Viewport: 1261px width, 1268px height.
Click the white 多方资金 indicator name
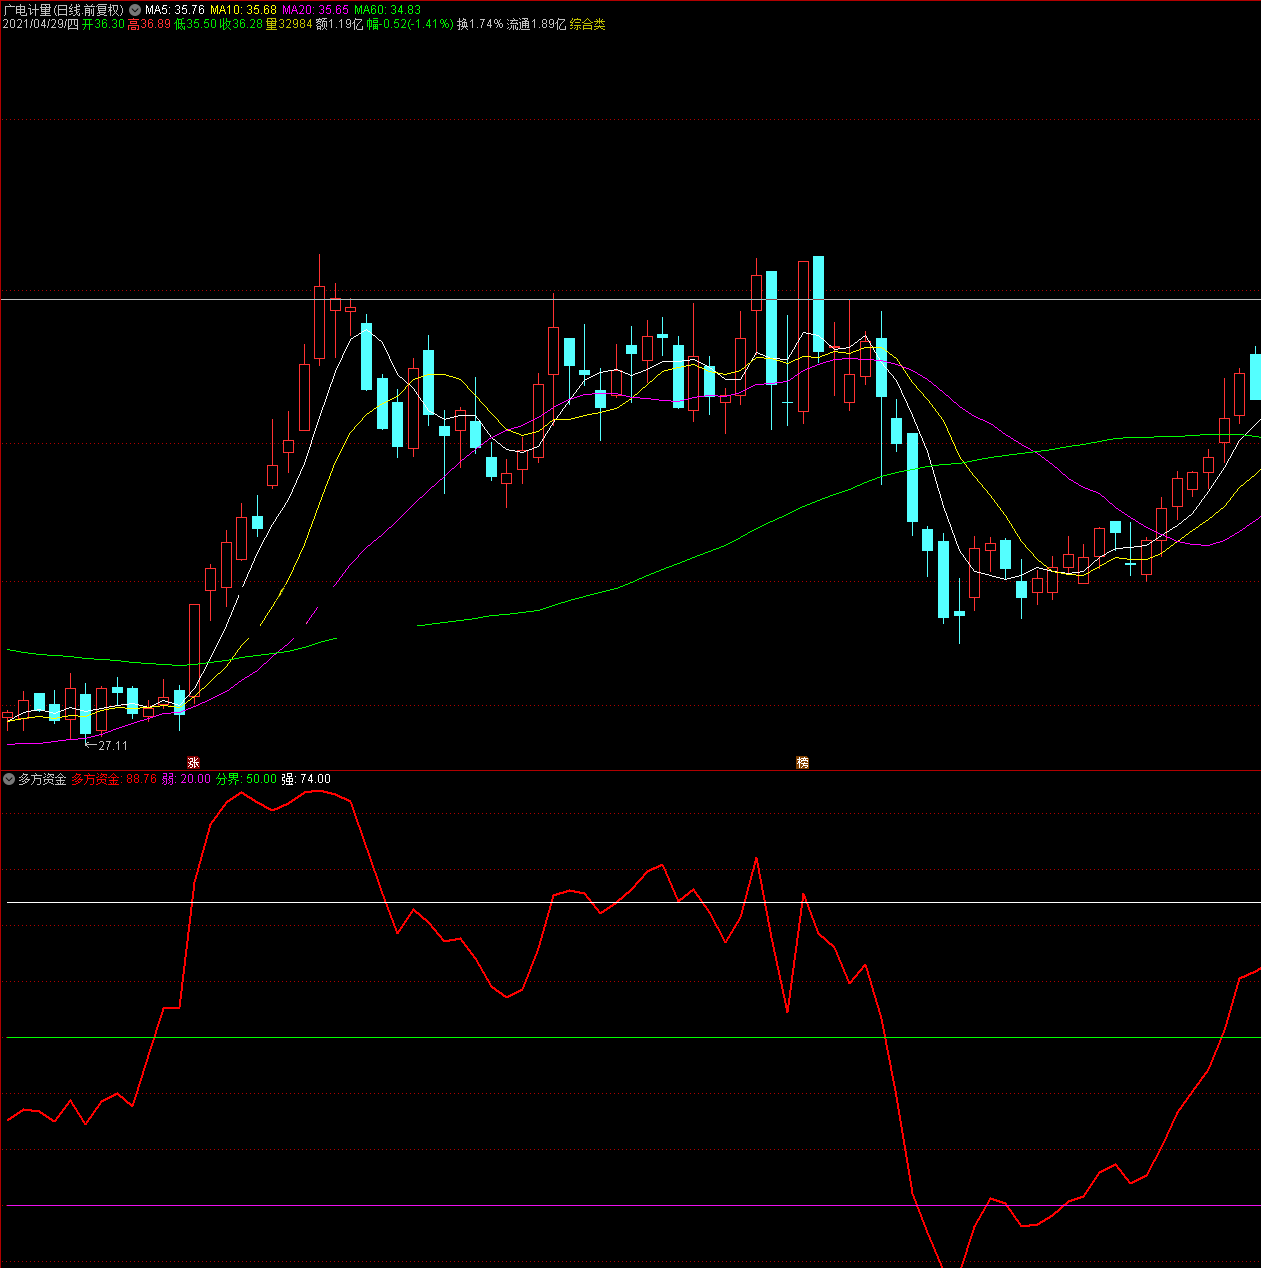pos(42,779)
